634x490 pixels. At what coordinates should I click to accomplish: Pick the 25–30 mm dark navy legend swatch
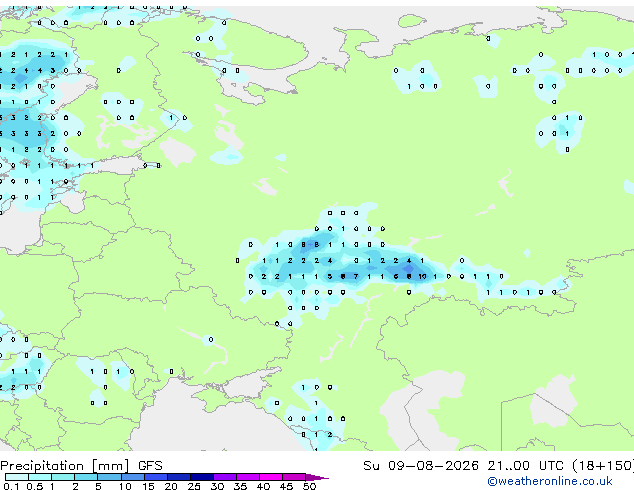202,477
